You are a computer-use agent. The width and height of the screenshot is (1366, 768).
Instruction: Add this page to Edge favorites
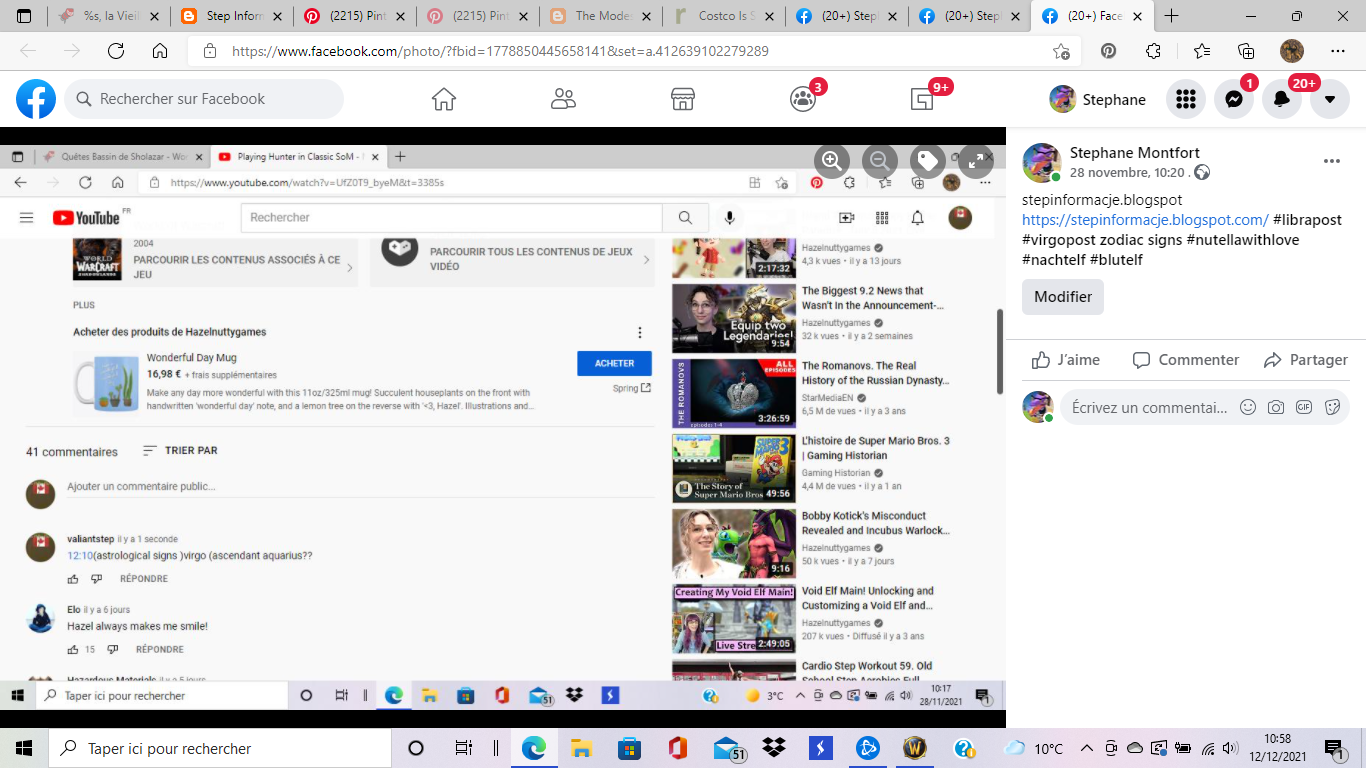pos(1062,51)
